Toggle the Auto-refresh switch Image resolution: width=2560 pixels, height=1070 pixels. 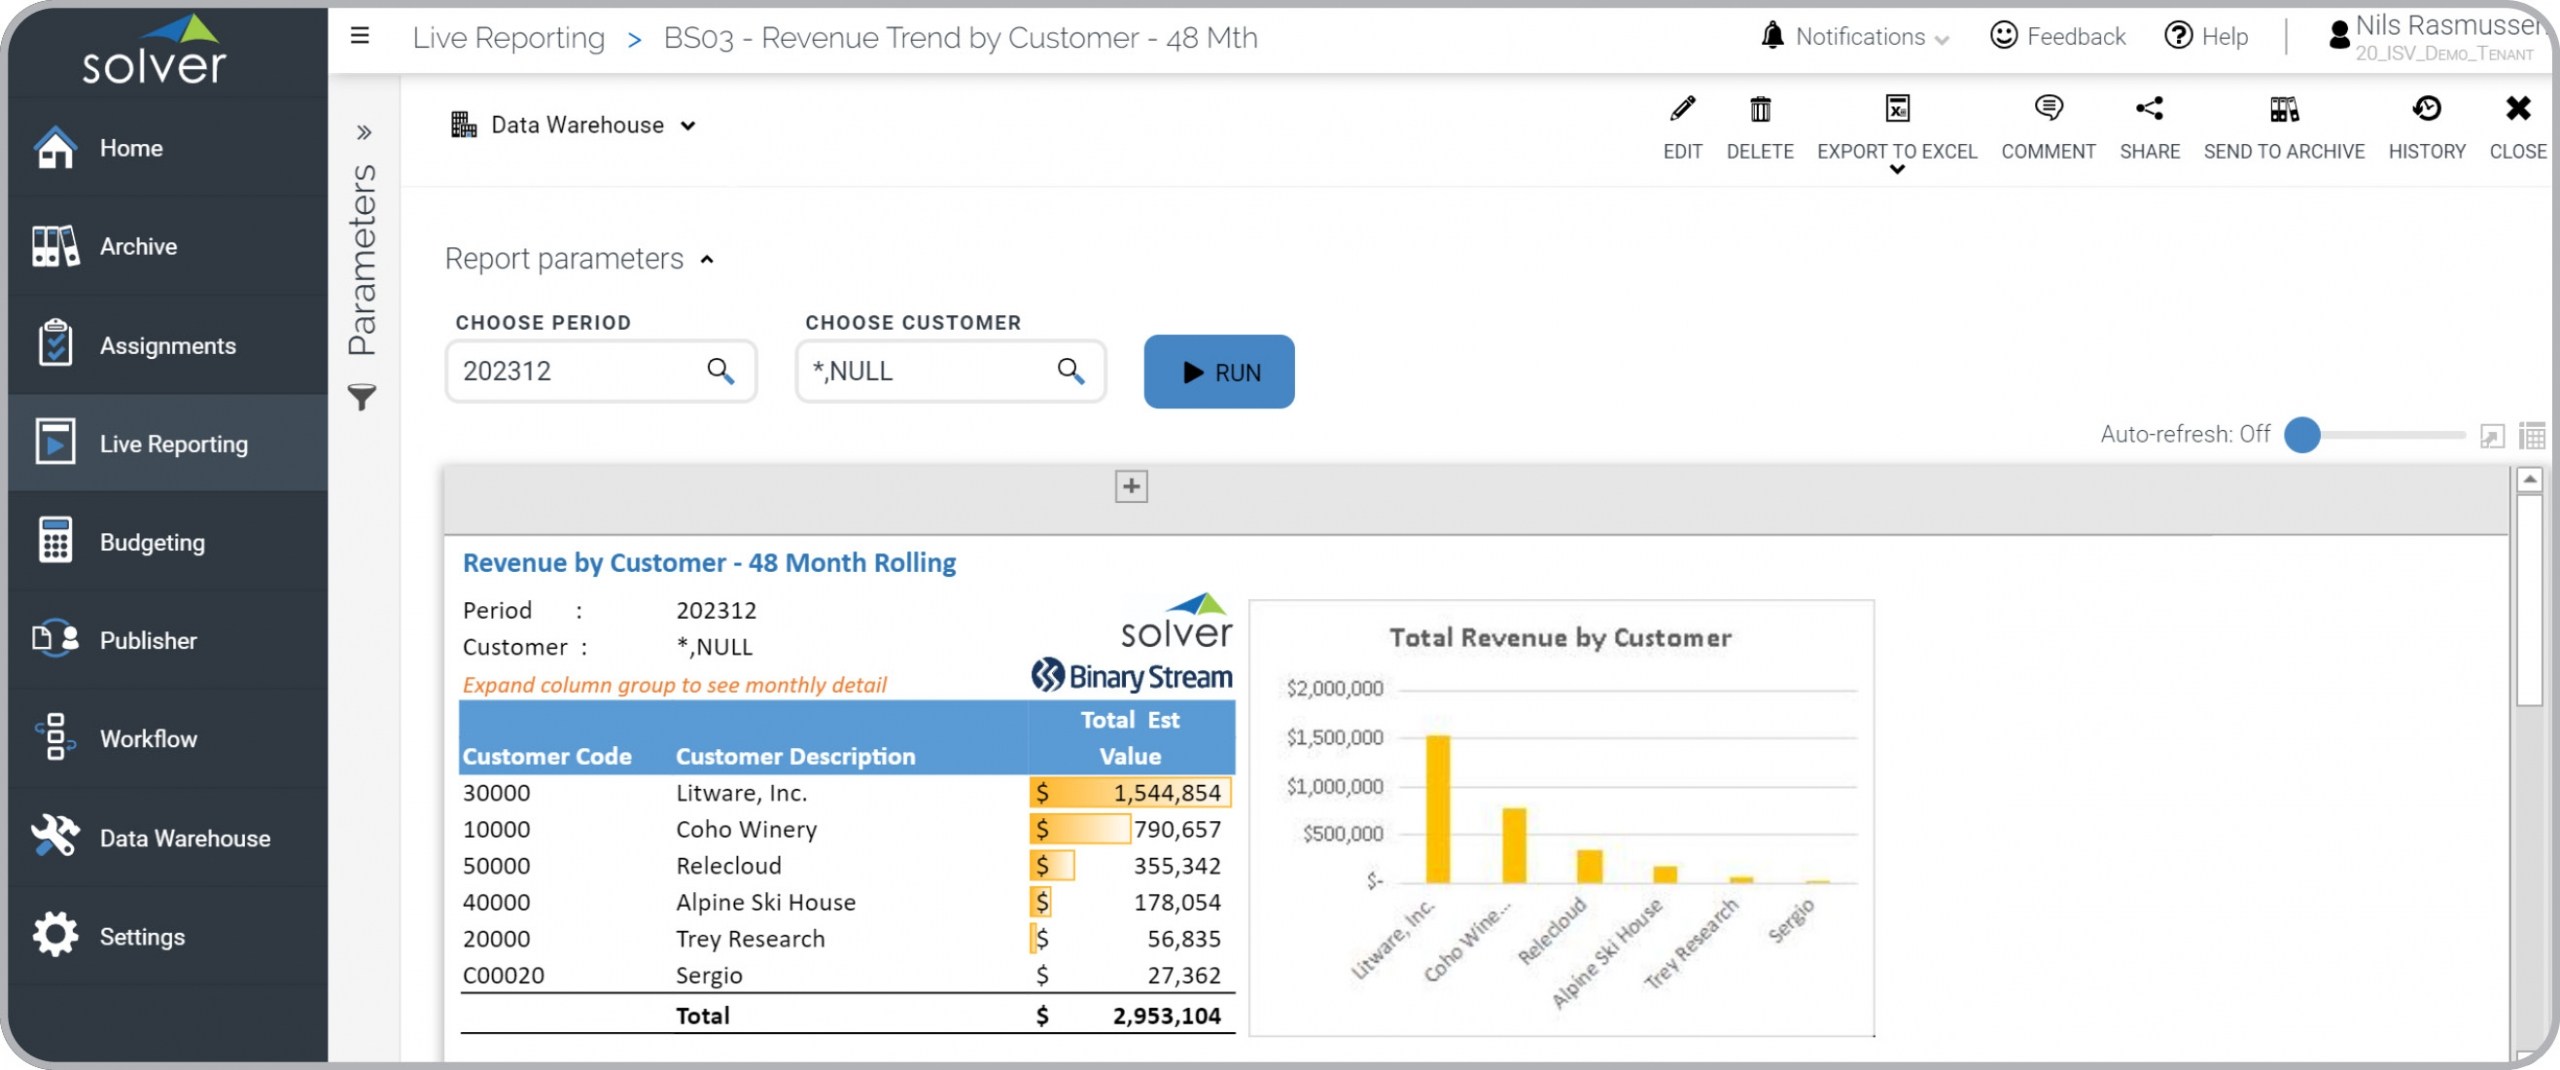point(2303,435)
